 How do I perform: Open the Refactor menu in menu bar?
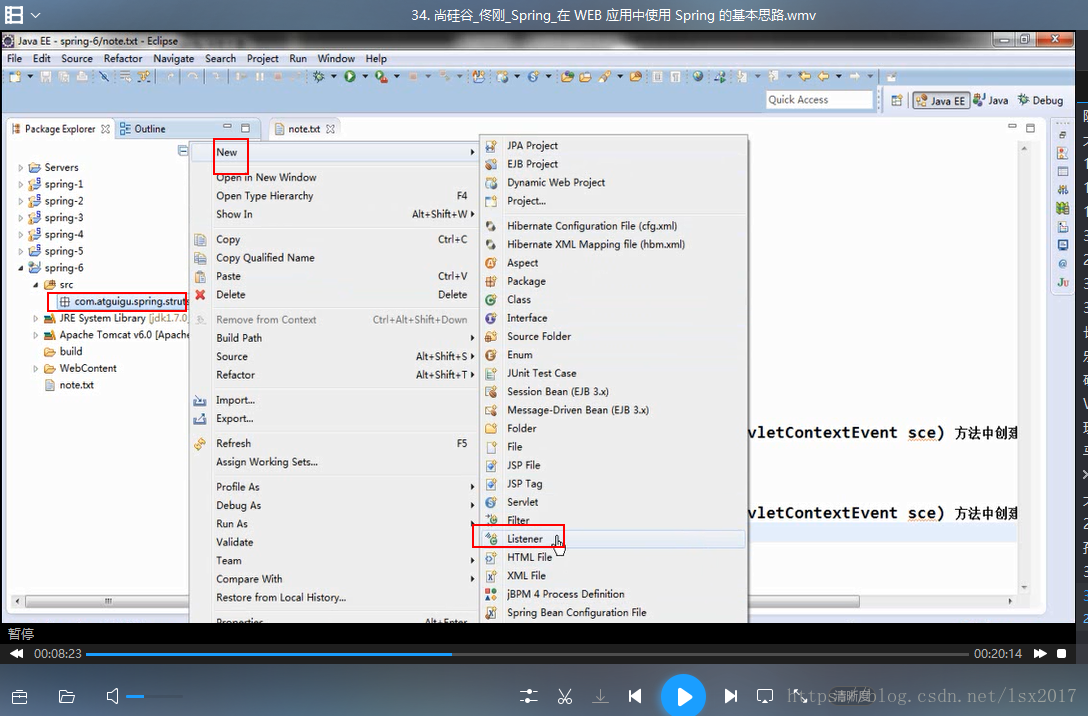tap(123, 59)
